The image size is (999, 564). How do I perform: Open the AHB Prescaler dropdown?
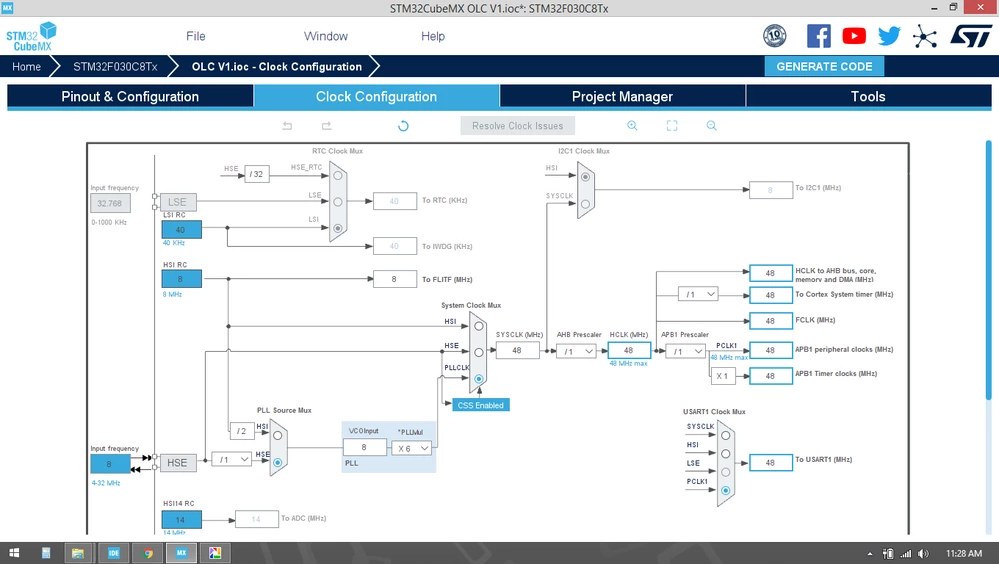[576, 351]
